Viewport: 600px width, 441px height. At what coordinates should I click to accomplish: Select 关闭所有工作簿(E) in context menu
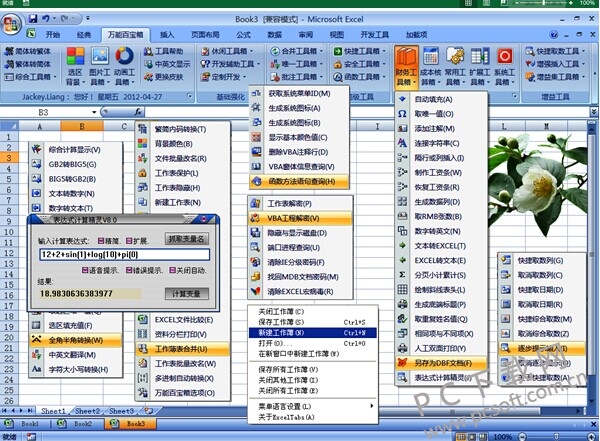(x=312, y=390)
